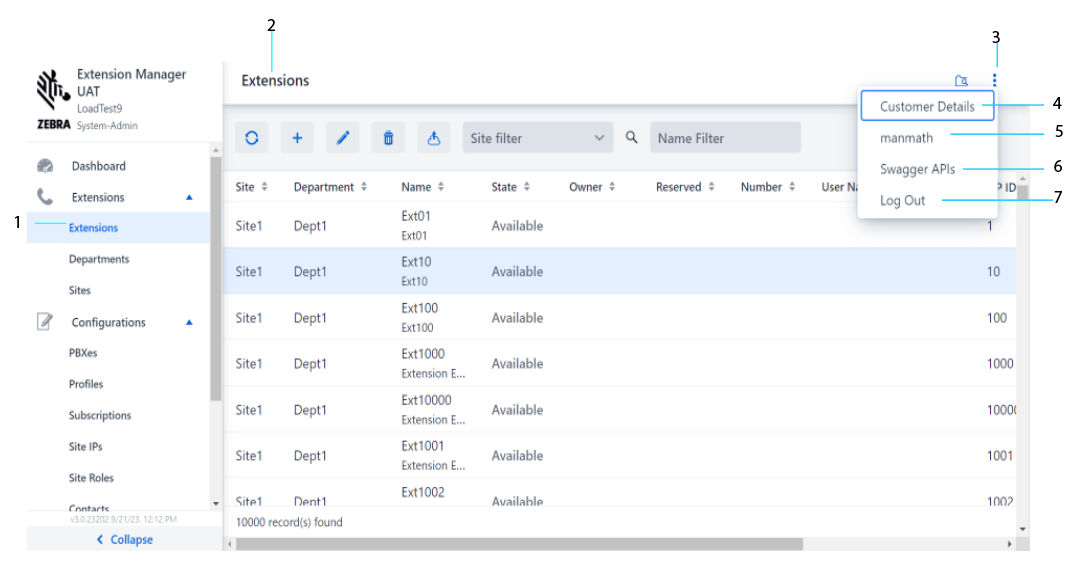Open Departments in the sidebar
1081x575 pixels.
click(x=99, y=259)
